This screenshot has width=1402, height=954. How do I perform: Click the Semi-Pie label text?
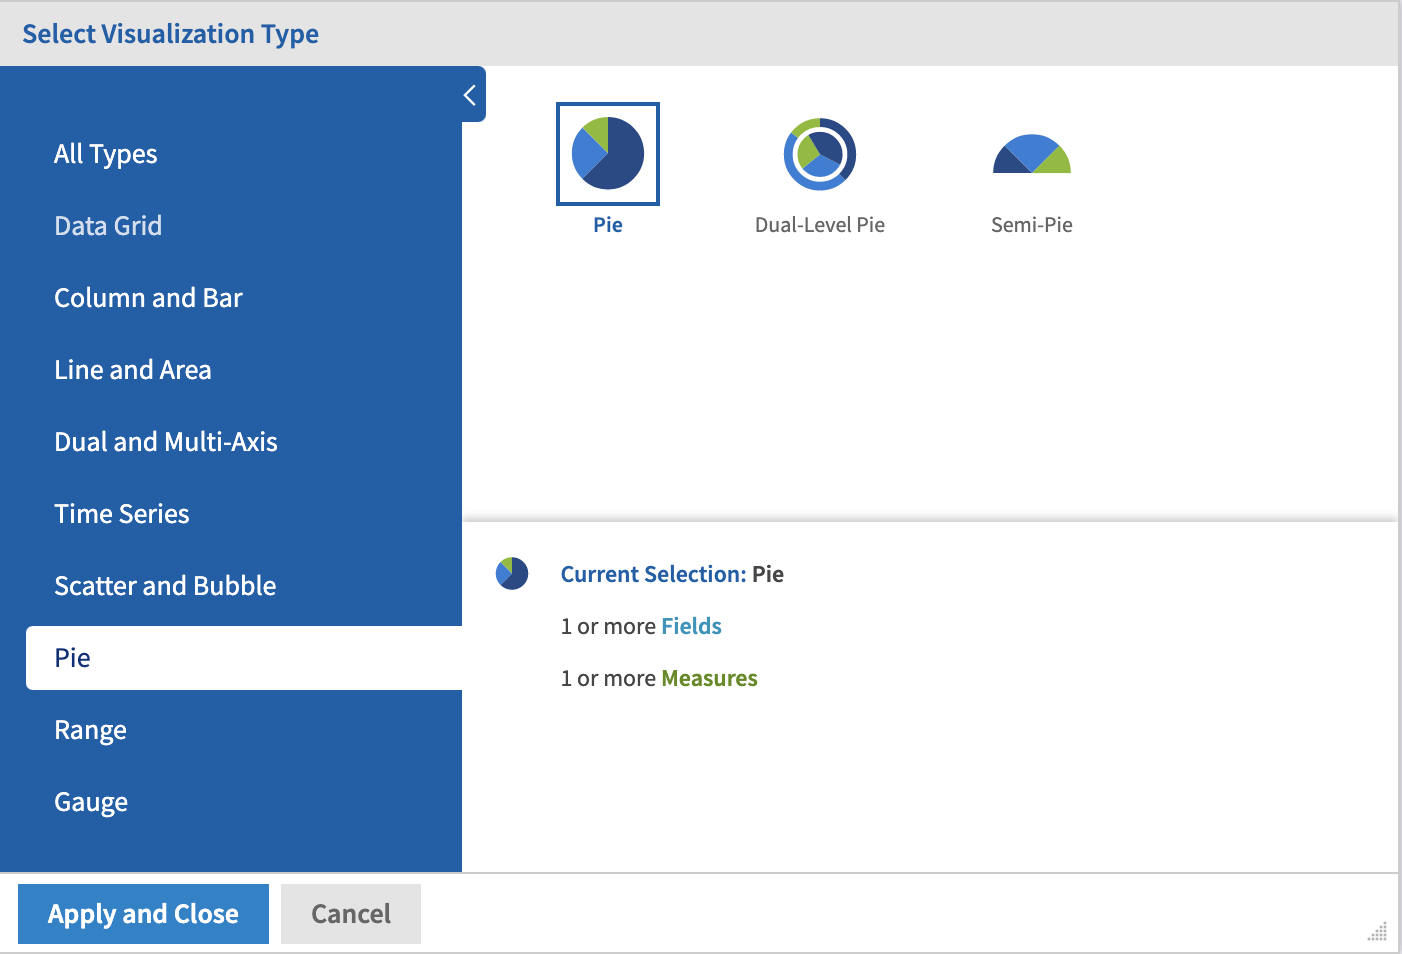tap(1032, 225)
